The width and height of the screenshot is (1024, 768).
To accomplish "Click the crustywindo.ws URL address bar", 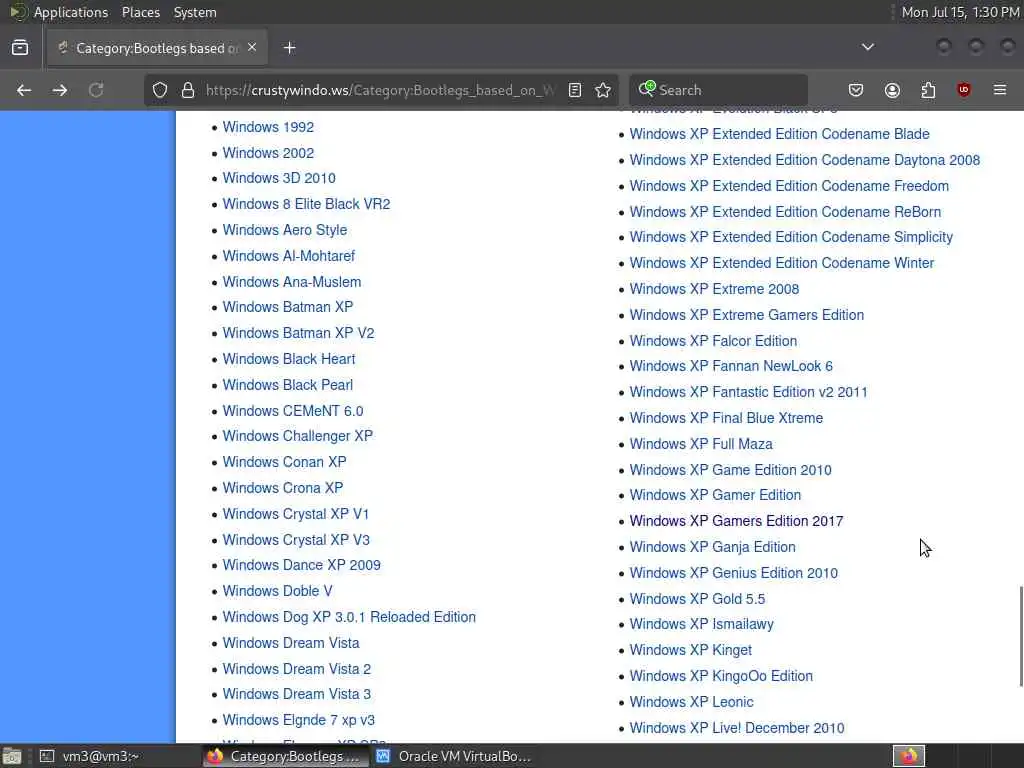I will (380, 90).
